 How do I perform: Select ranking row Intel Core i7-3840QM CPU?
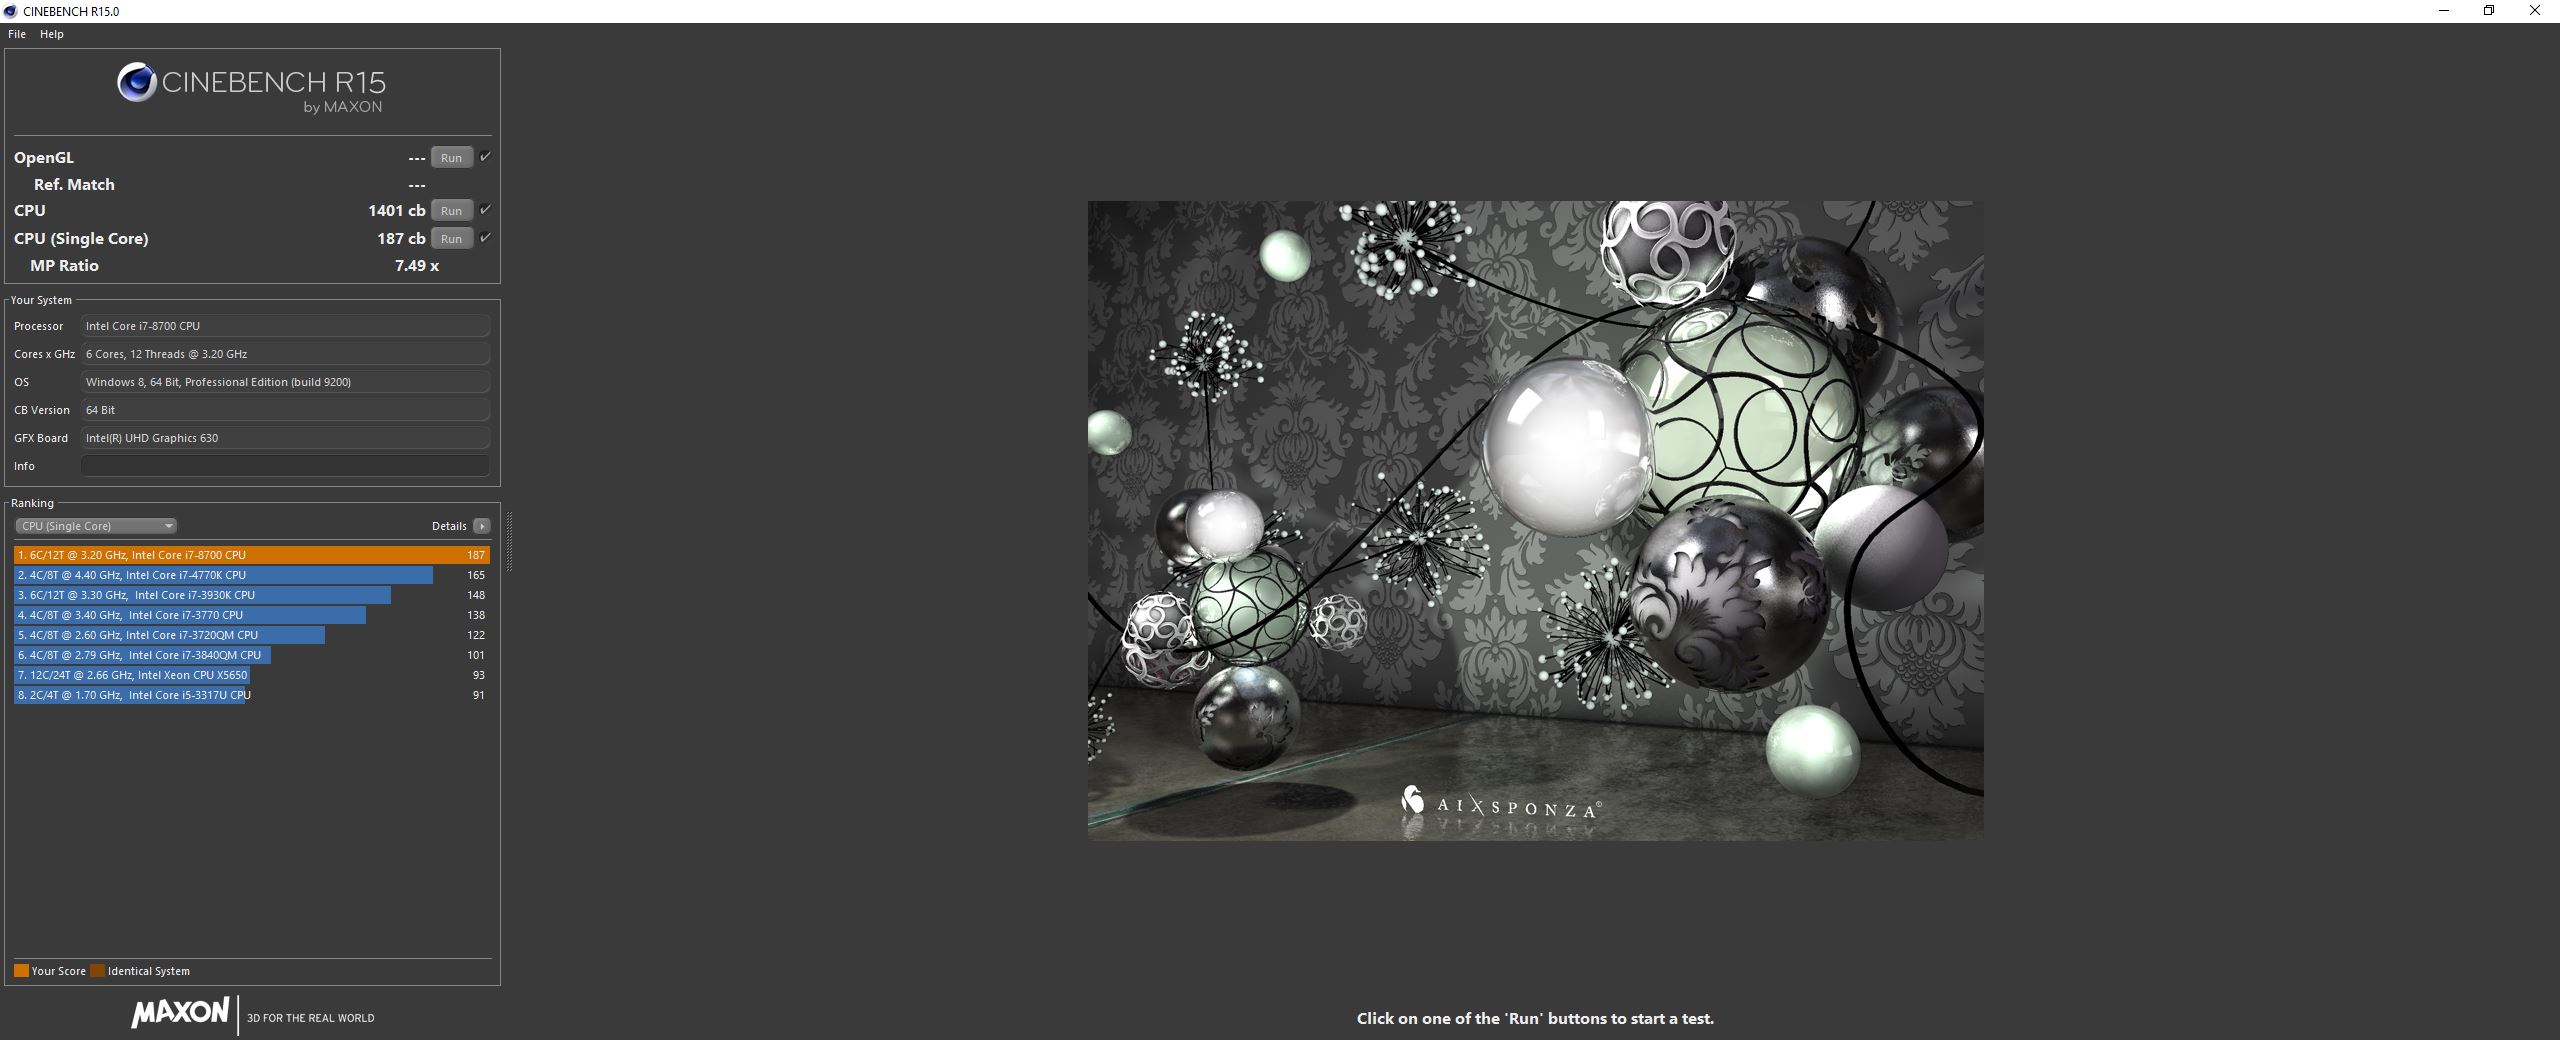pyautogui.click(x=252, y=655)
